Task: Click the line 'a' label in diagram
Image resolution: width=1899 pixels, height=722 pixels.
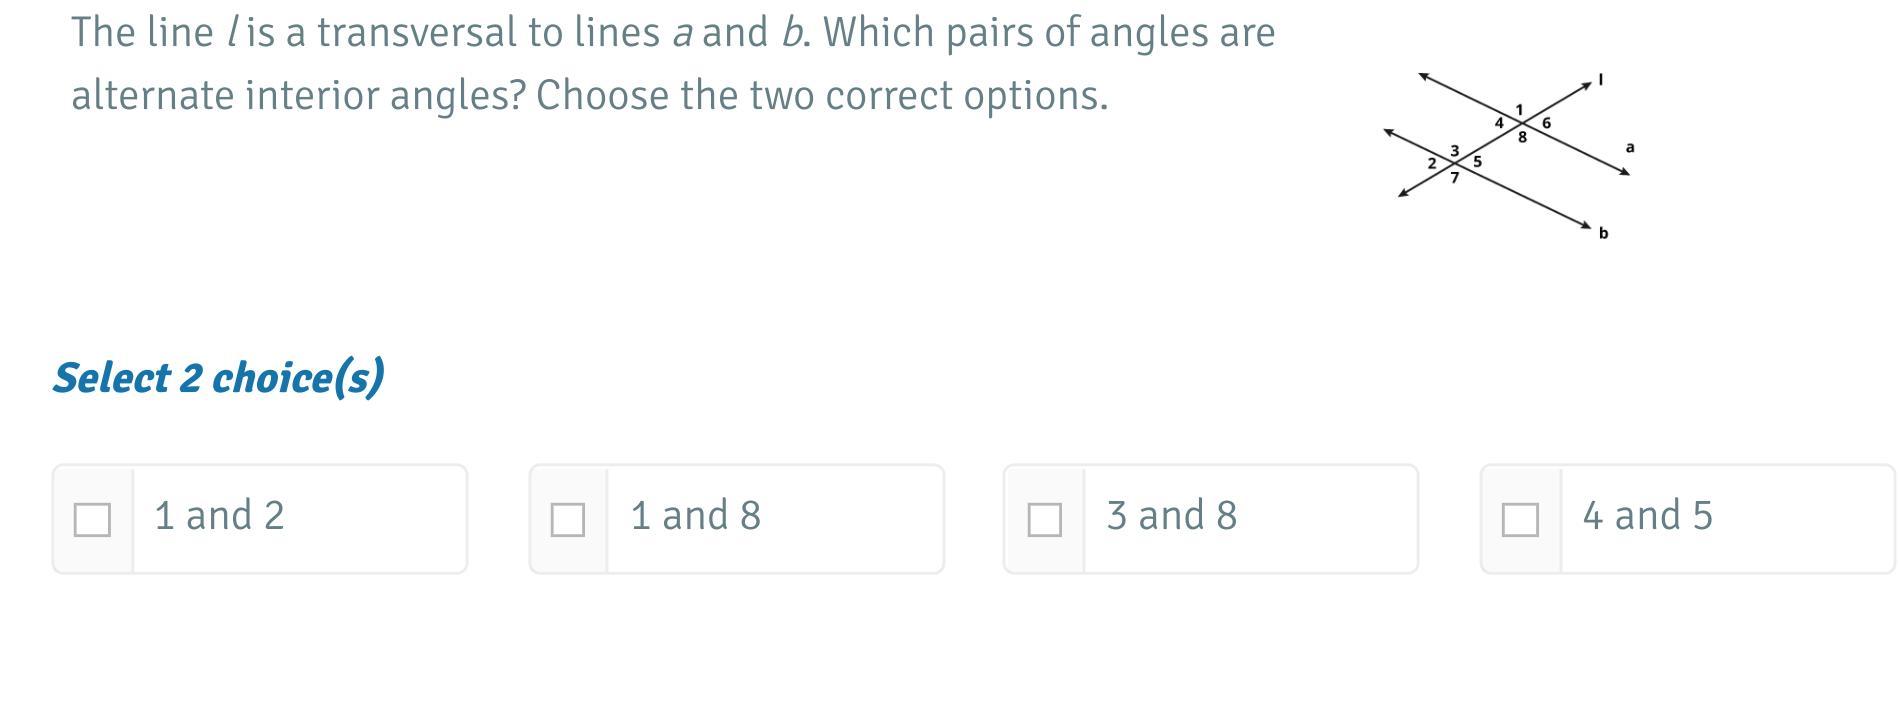Action: click(x=1630, y=148)
